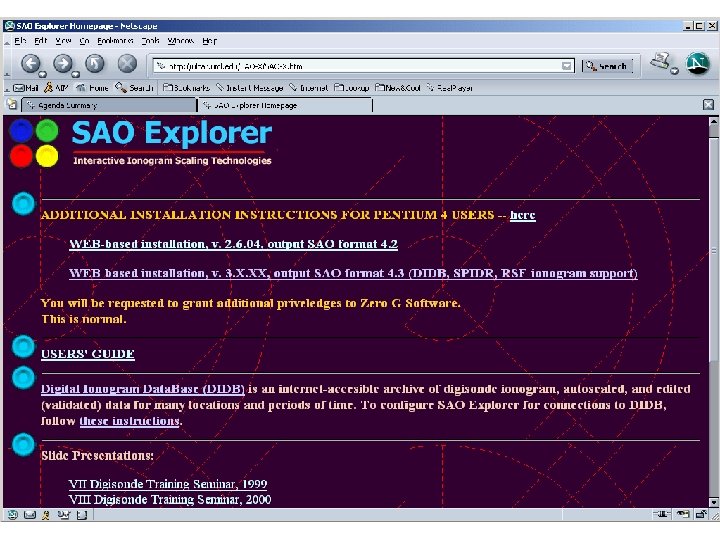Click the security padlock in status bar

pos(701,515)
